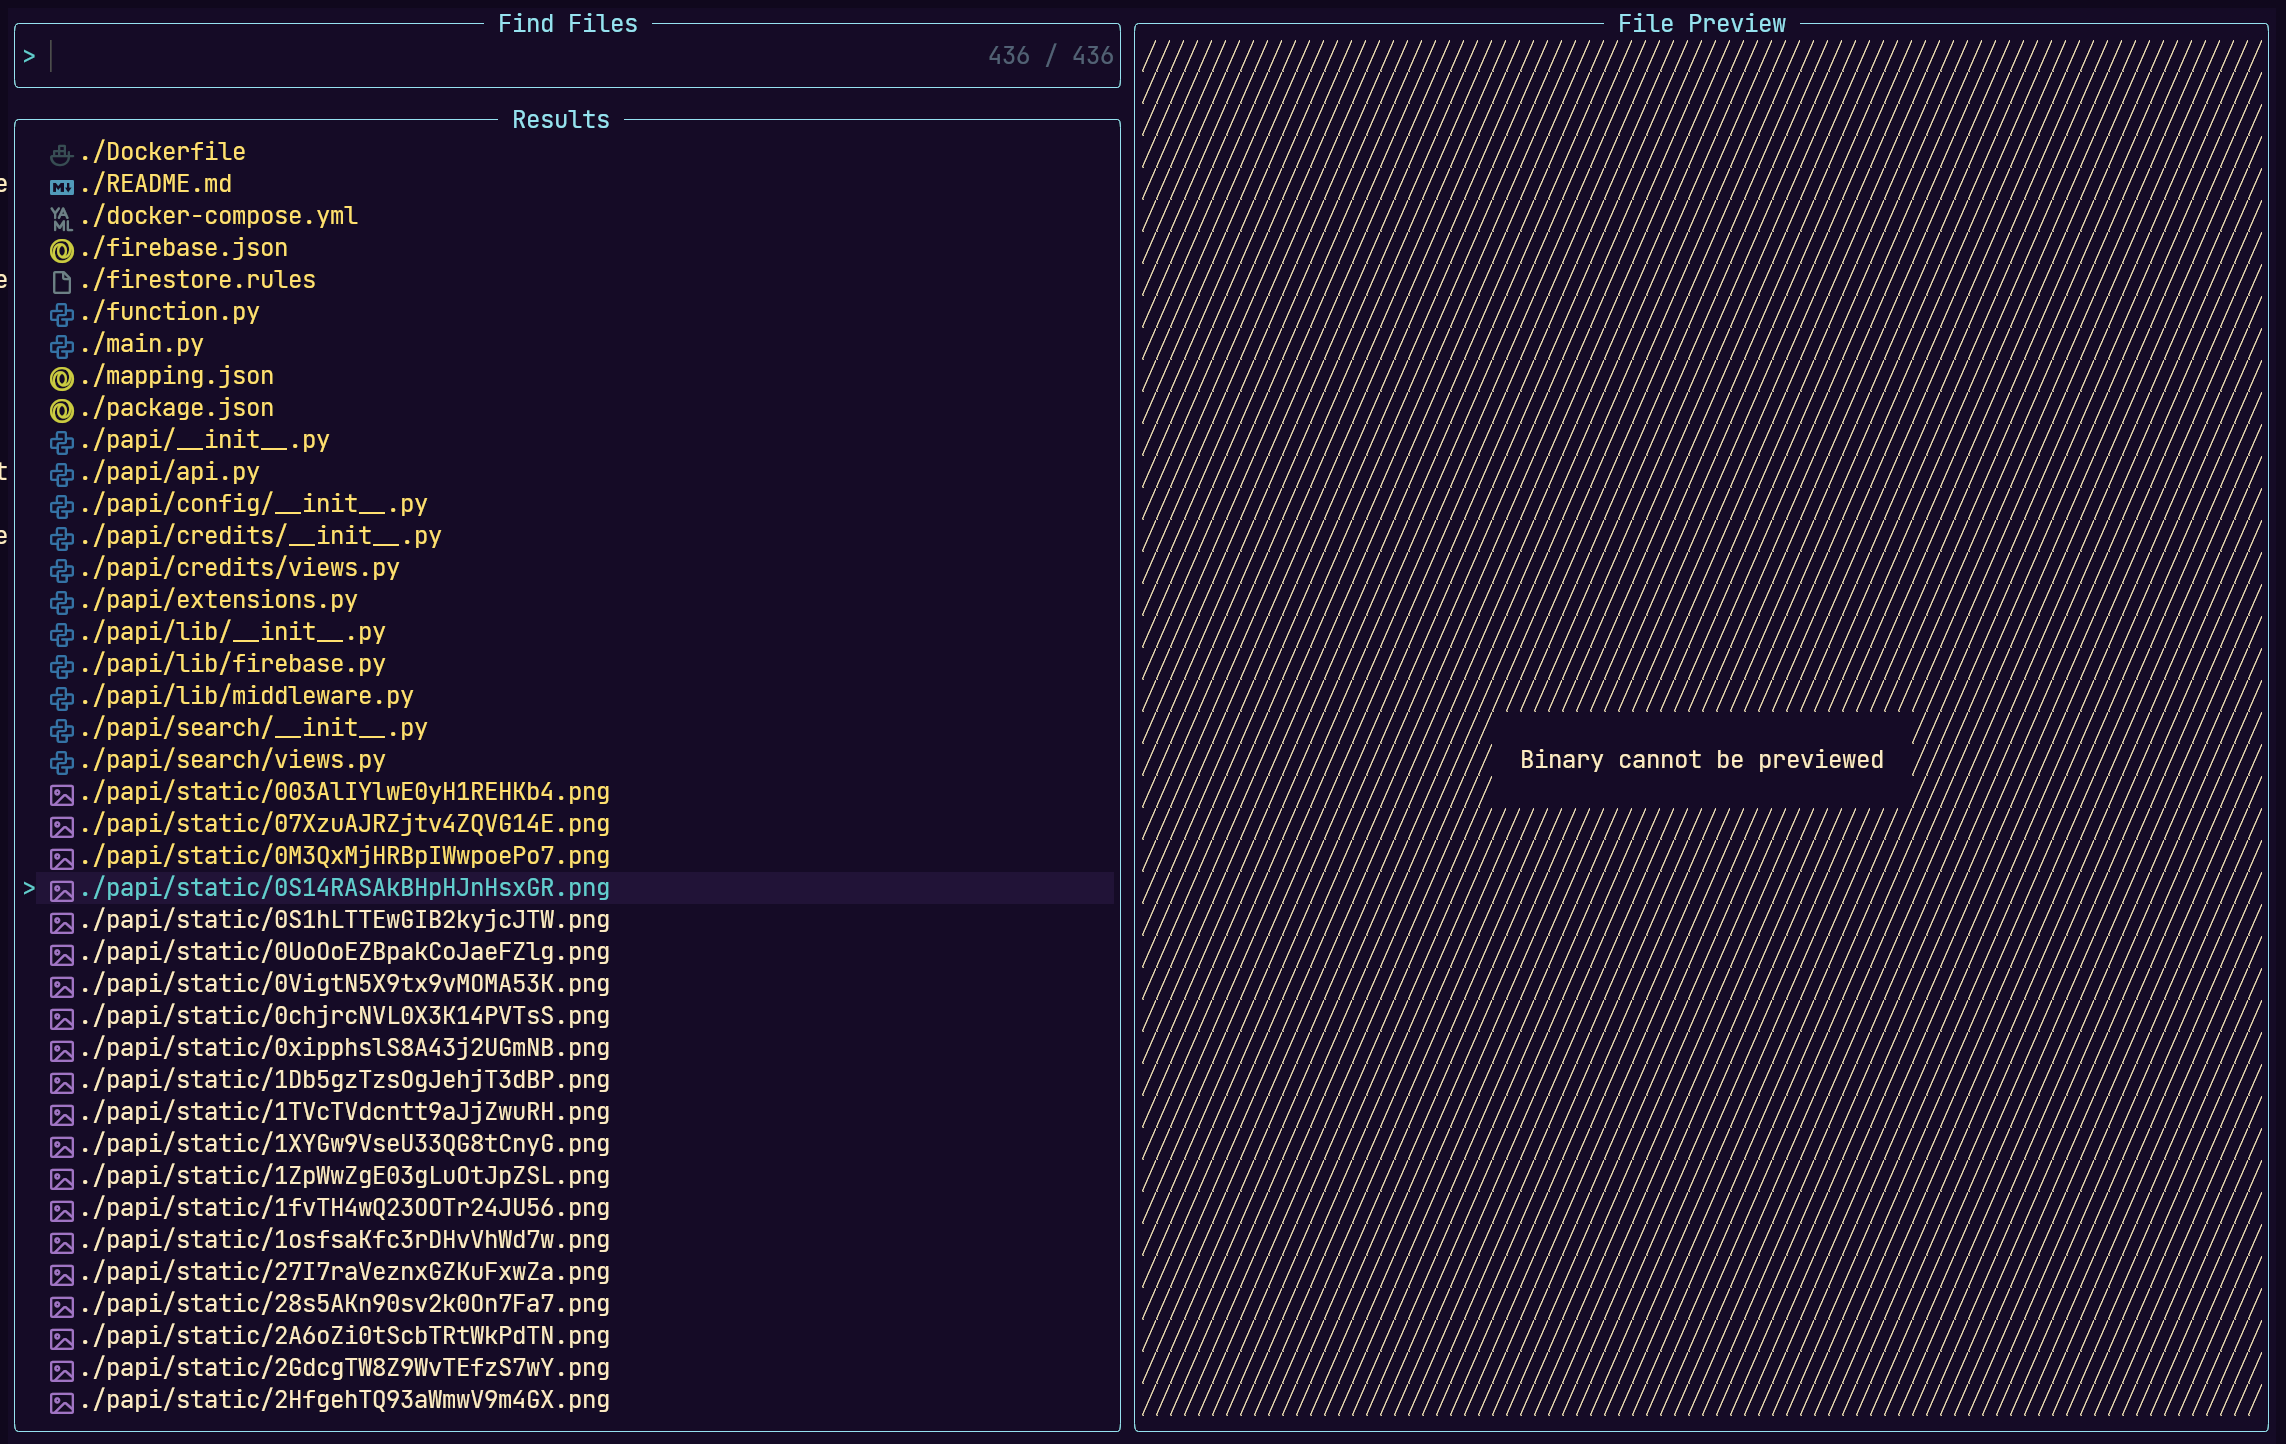Image resolution: width=2286 pixels, height=1444 pixels.
Task: Click the Python icon beside ./papi/api.py
Action: click(x=61, y=474)
